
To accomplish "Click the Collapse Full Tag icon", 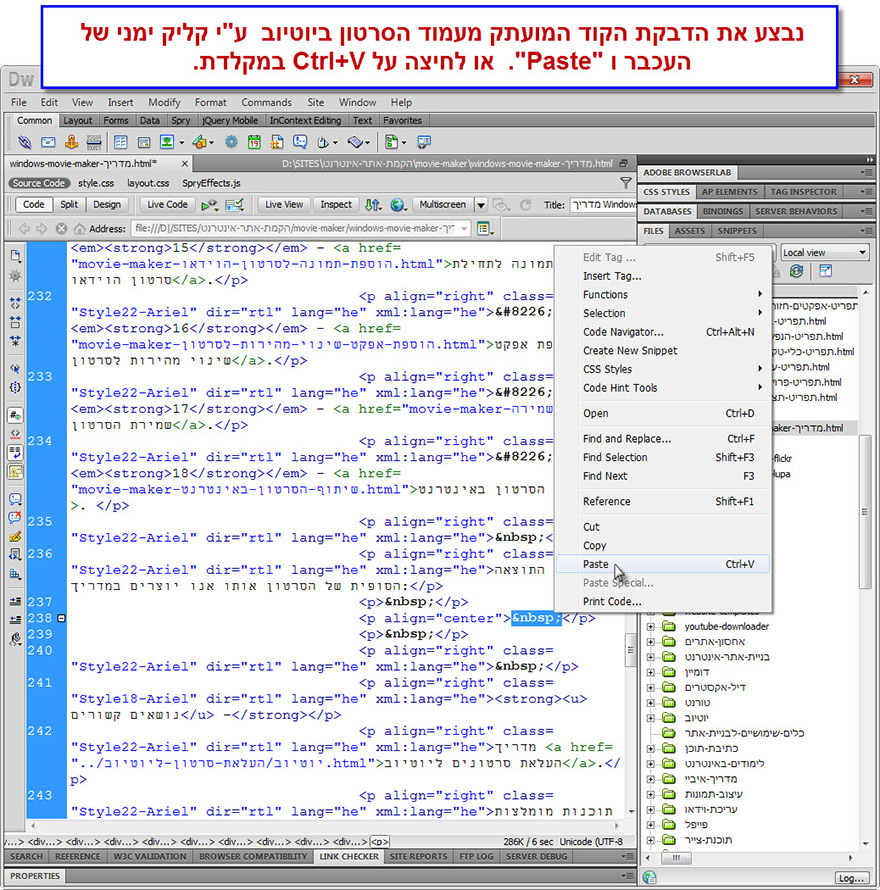I will tap(15, 303).
